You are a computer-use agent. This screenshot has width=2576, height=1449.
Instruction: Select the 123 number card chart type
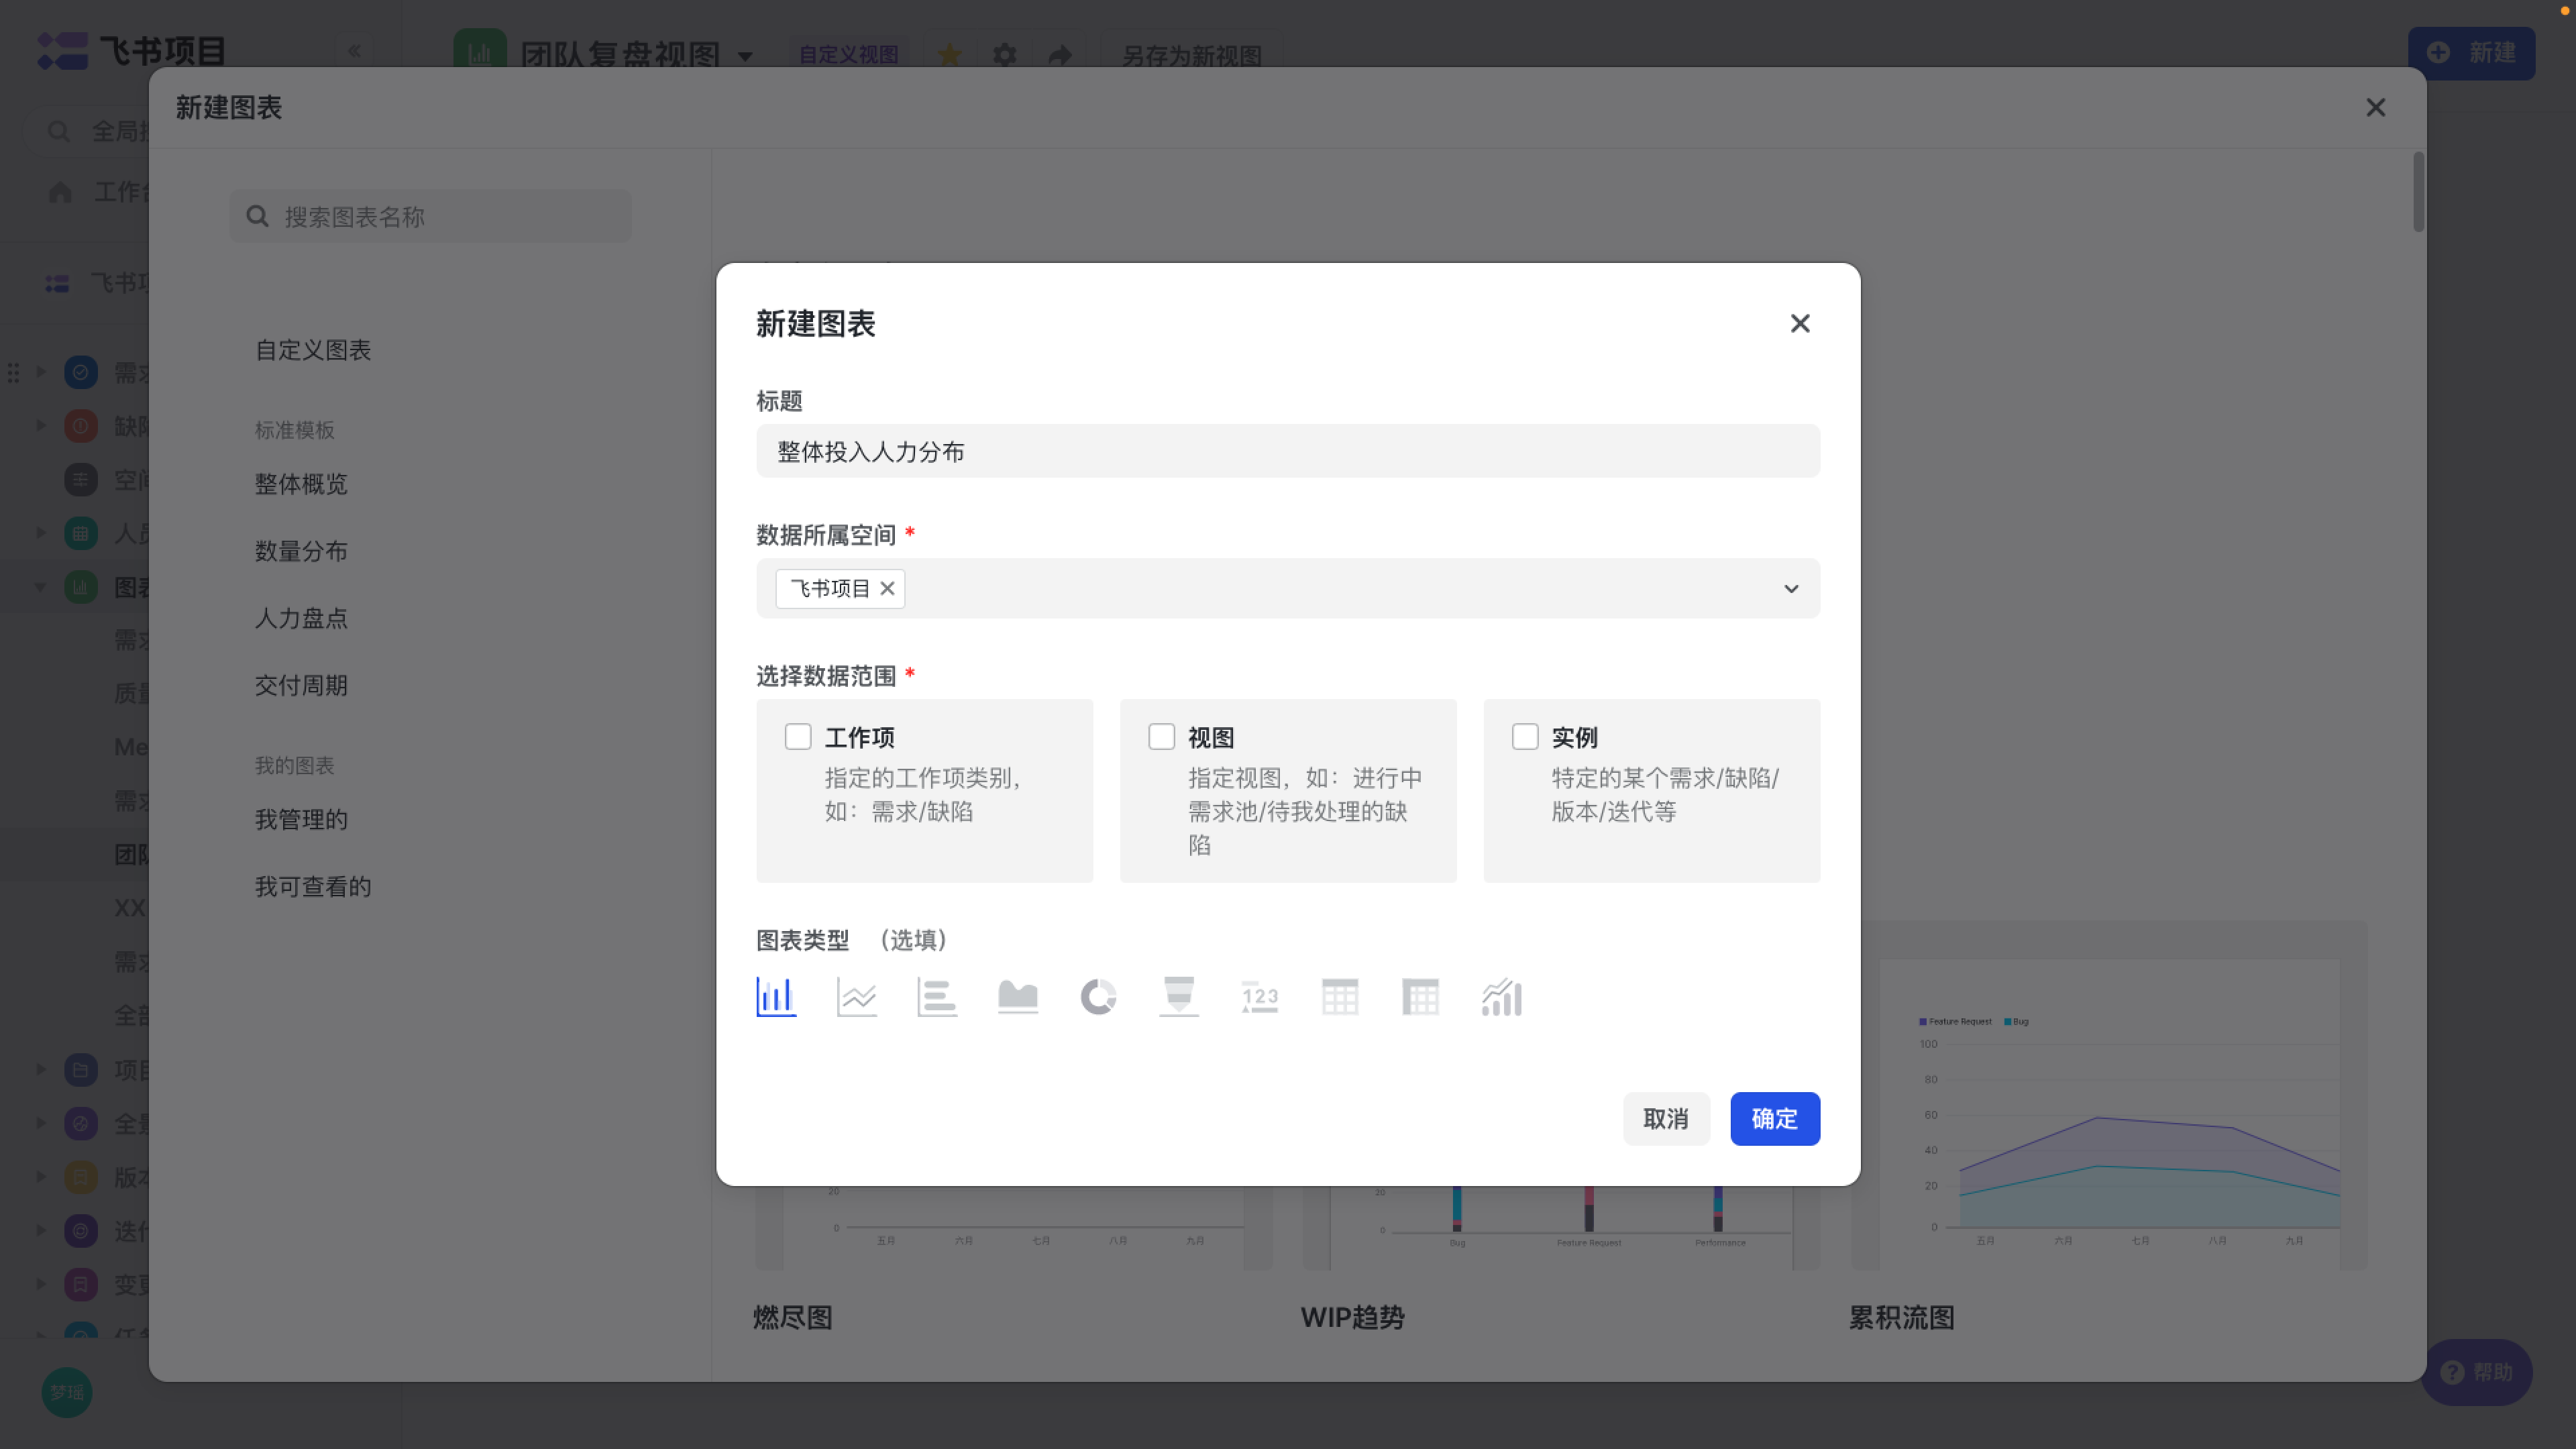tap(1260, 997)
